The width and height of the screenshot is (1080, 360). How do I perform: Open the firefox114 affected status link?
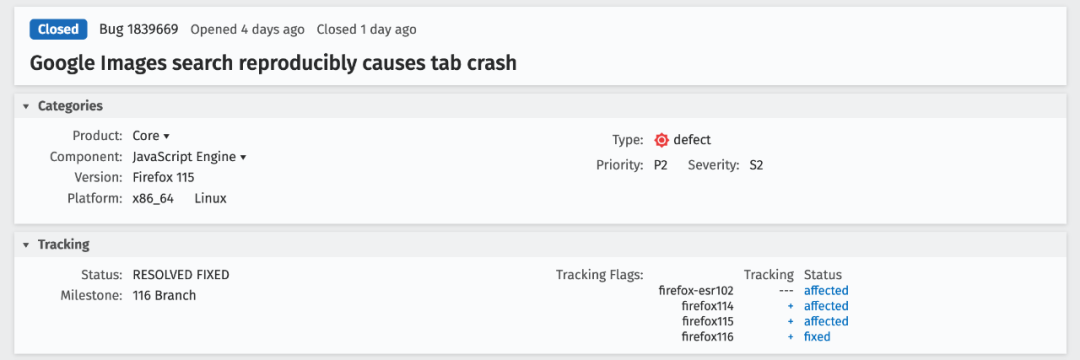click(x=826, y=306)
